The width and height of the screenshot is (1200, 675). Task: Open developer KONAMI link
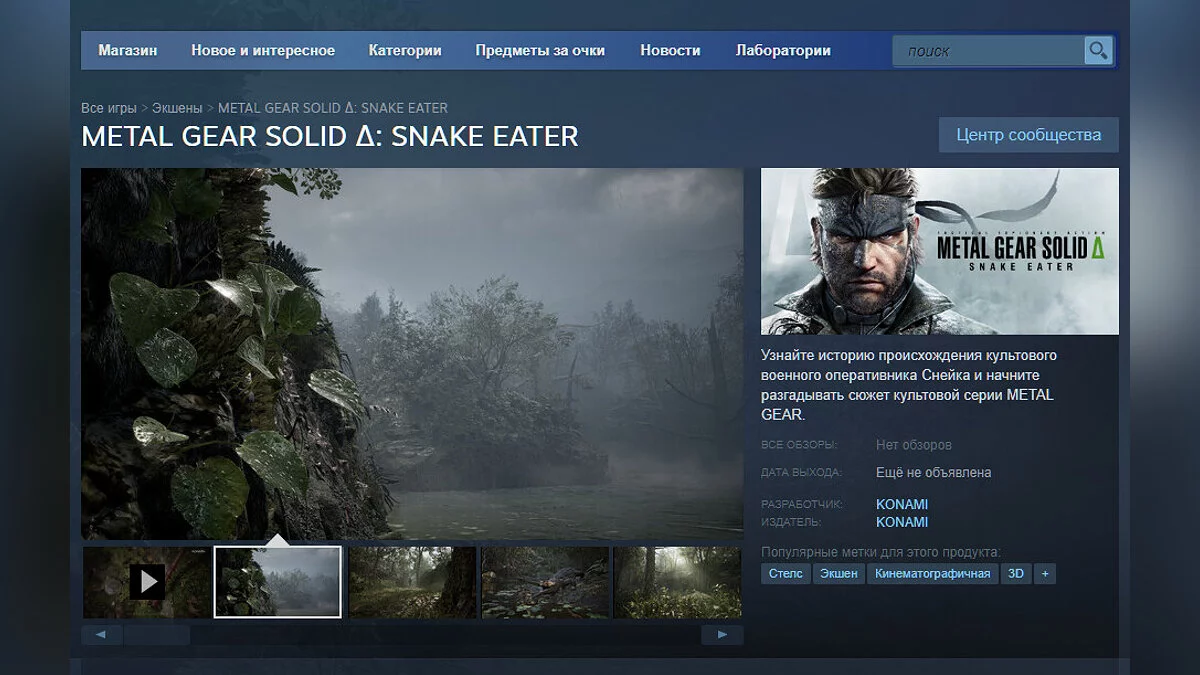coord(902,504)
